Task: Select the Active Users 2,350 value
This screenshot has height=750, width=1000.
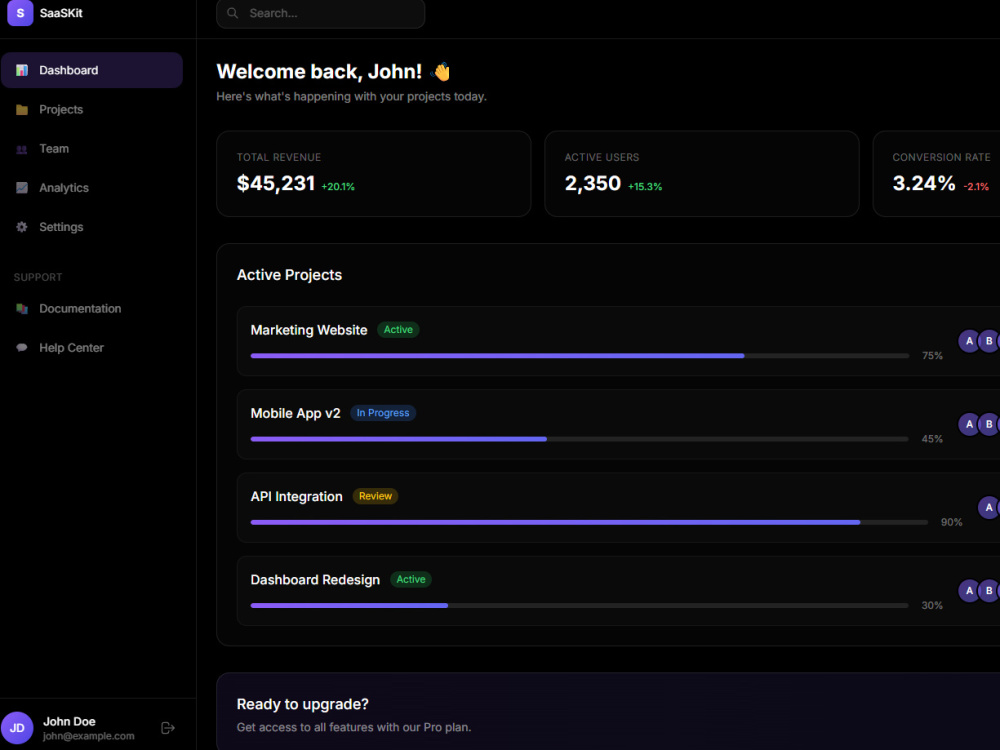Action: point(592,183)
